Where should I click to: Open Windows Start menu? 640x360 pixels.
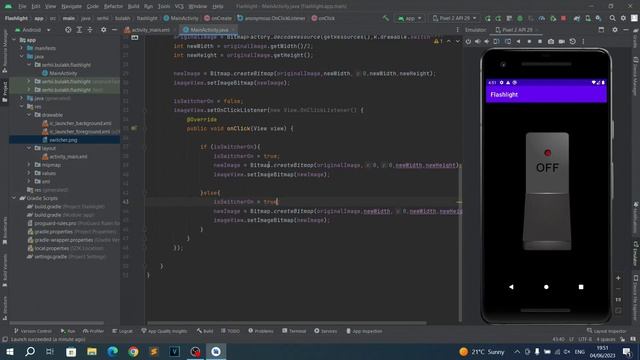click(10, 351)
